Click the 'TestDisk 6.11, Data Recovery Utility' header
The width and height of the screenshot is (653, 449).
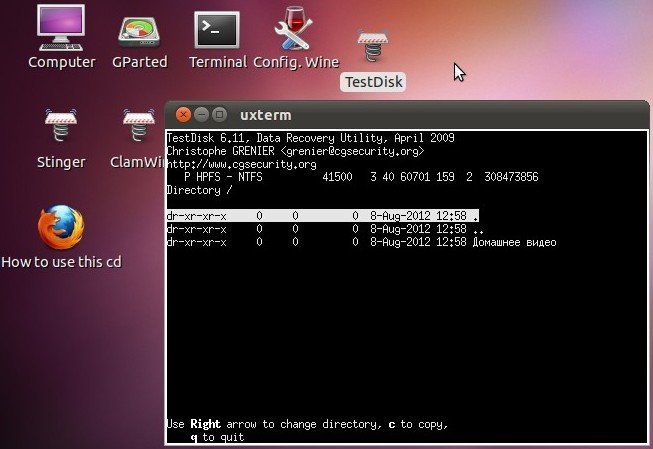311,138
